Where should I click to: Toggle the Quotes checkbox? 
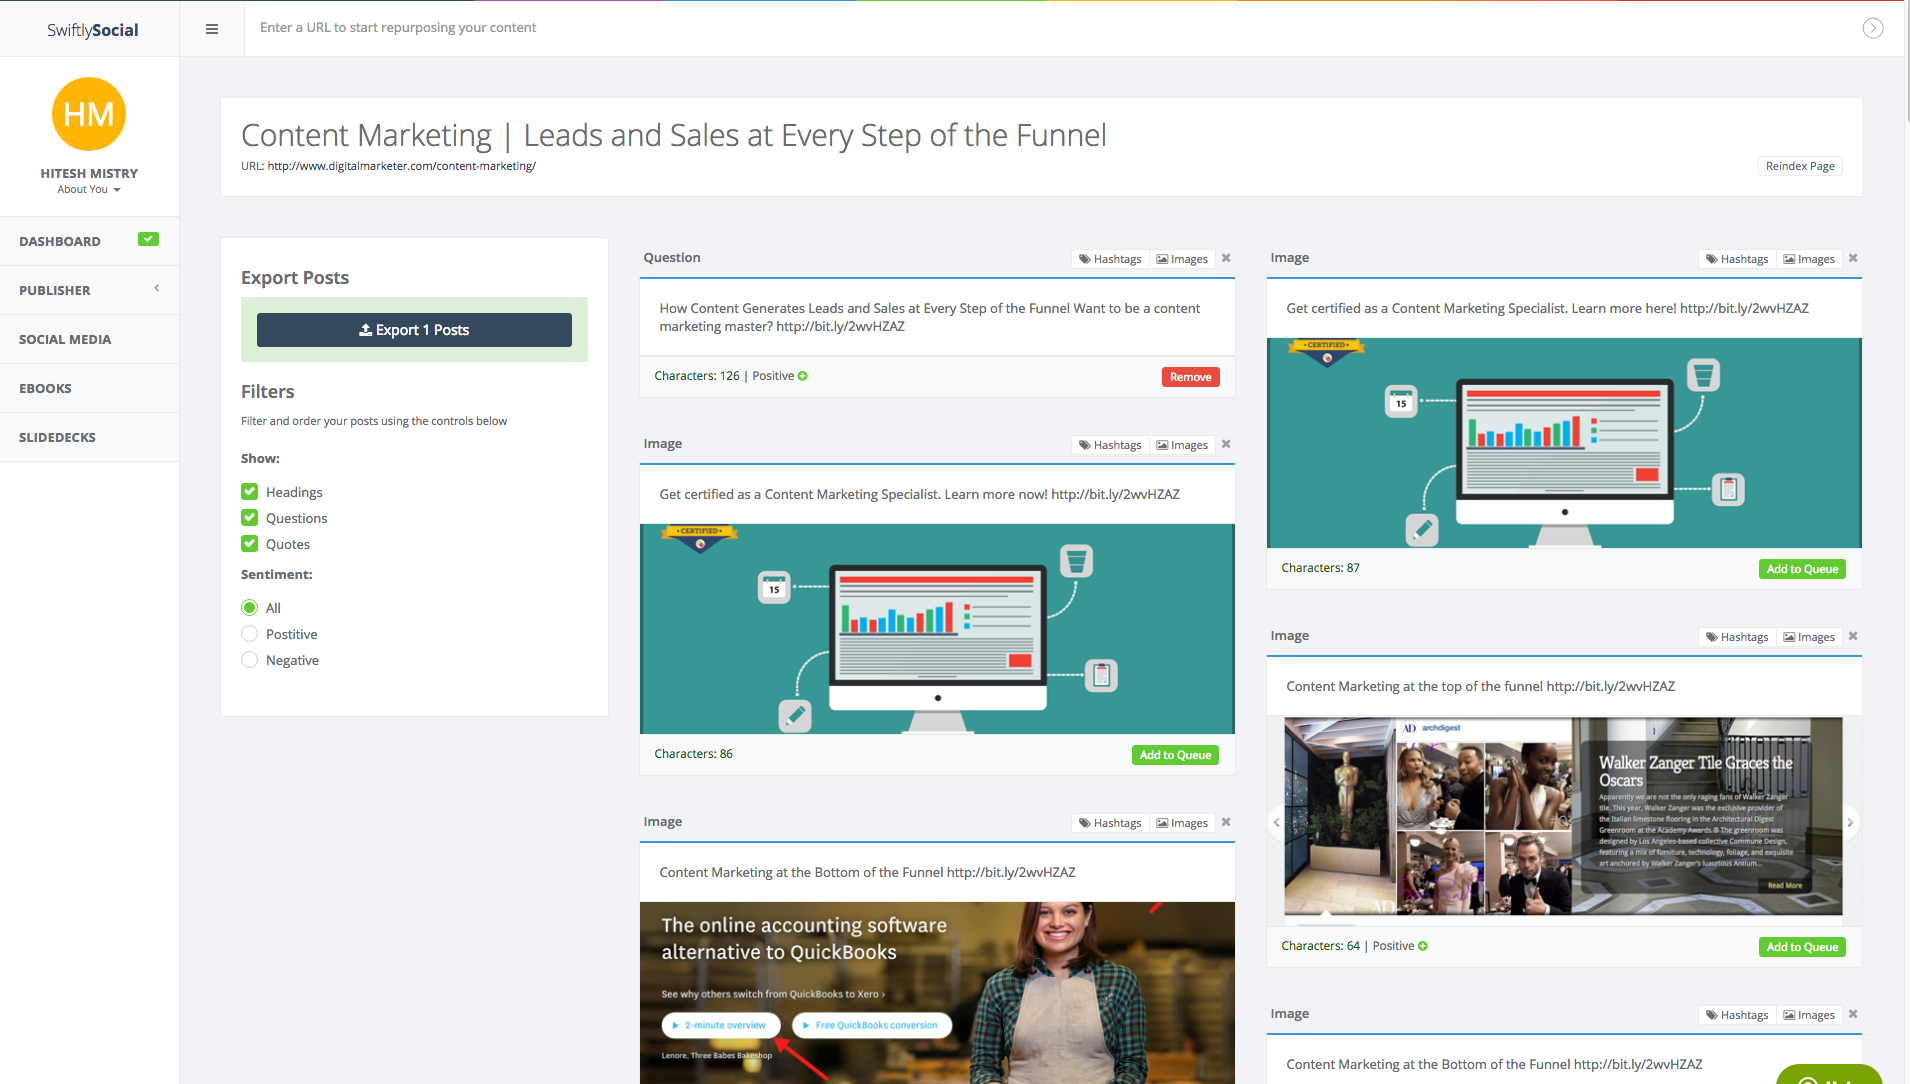click(249, 543)
